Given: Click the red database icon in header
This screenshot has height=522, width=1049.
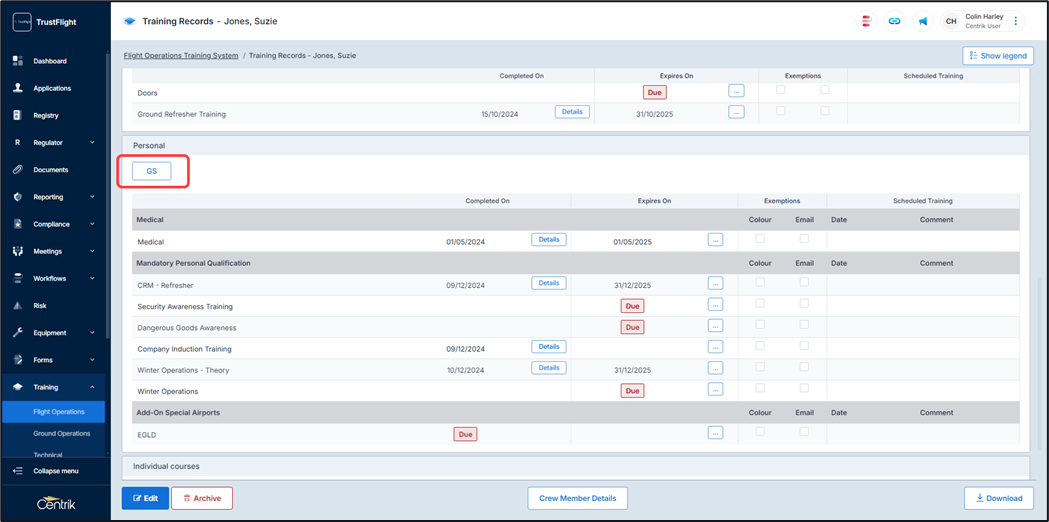Looking at the screenshot, I should click(866, 21).
